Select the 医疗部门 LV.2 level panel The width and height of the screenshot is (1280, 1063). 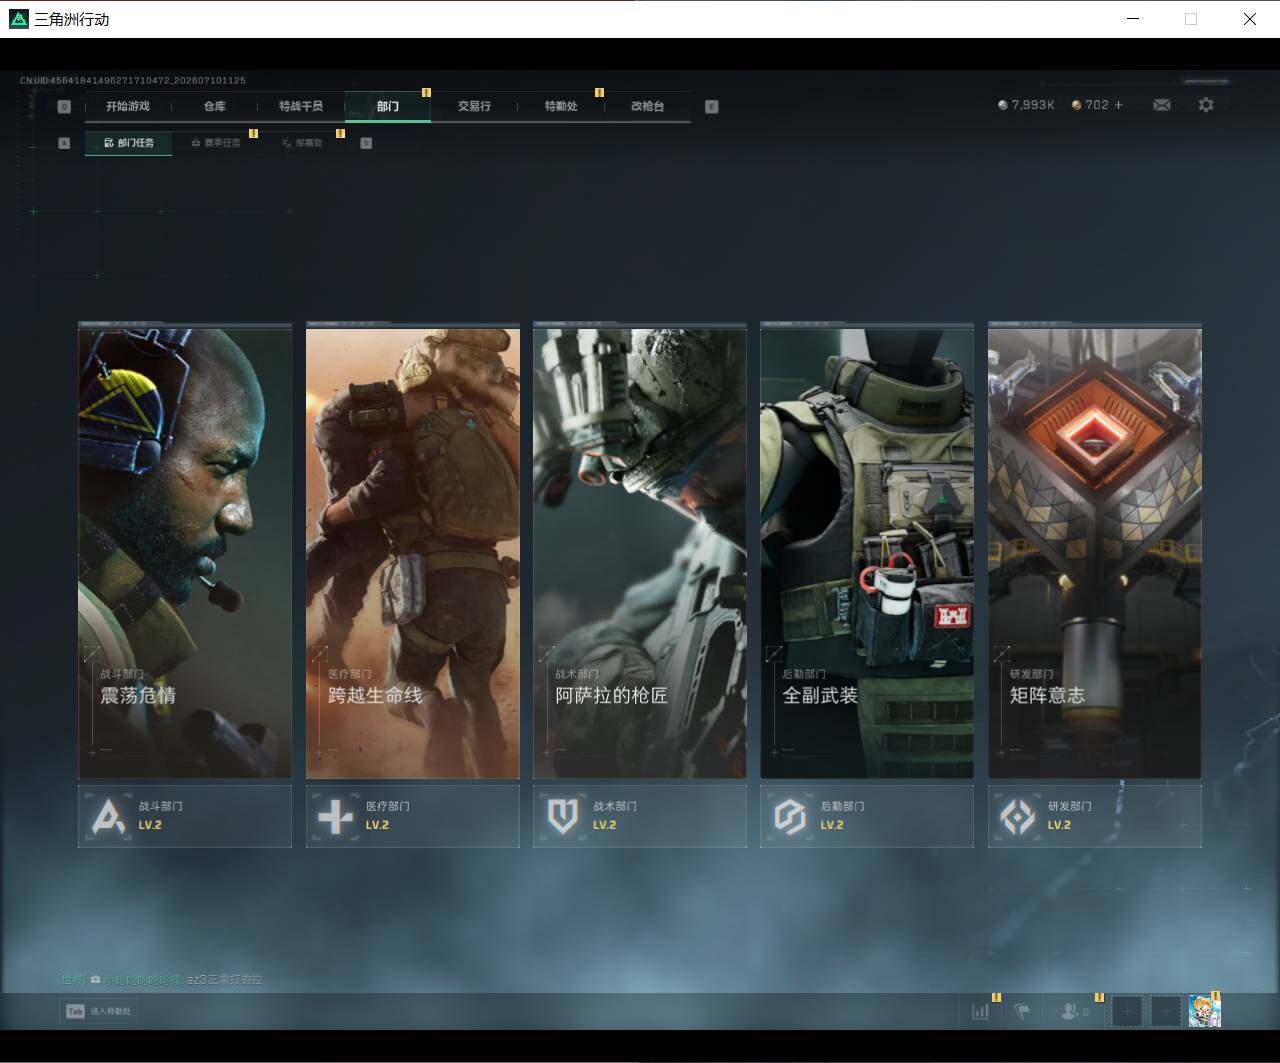[413, 816]
